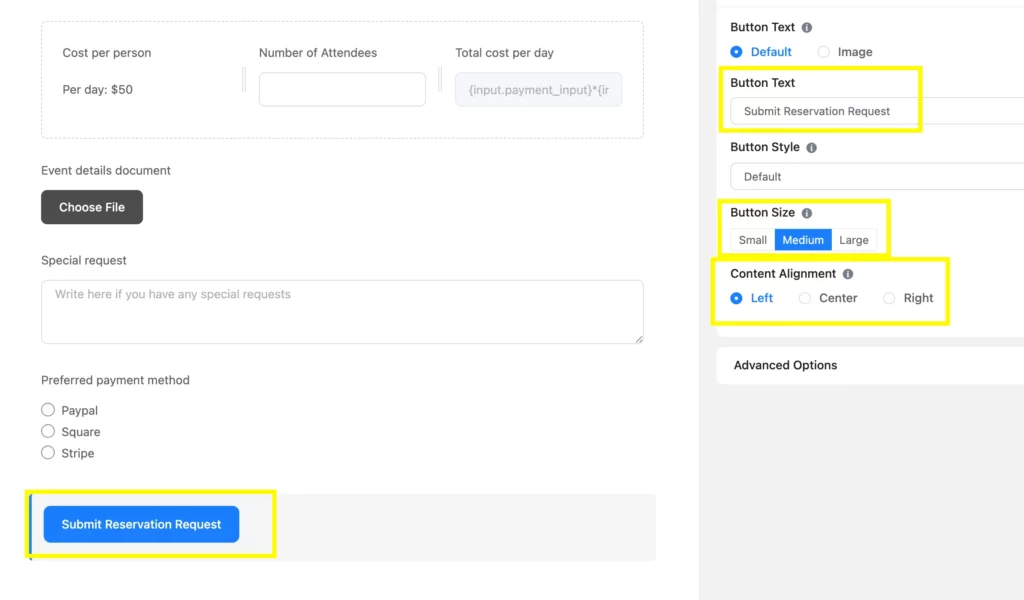Click the 'Preferred payment method' label
The height and width of the screenshot is (600, 1024).
pos(115,380)
